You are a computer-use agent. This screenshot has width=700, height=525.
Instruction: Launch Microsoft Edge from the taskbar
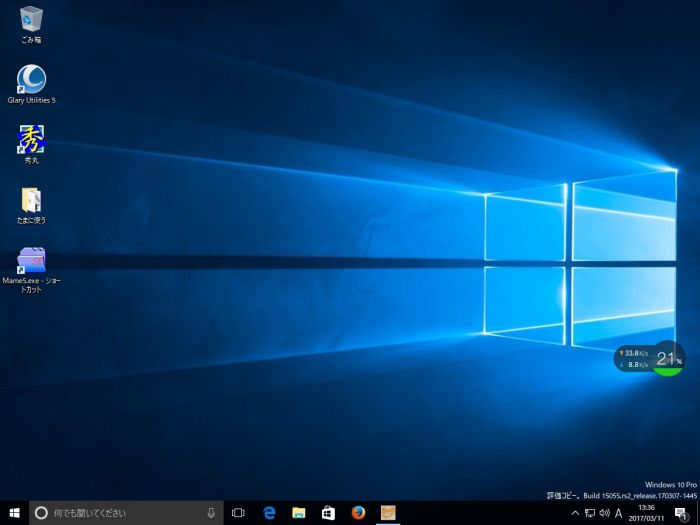pos(269,513)
